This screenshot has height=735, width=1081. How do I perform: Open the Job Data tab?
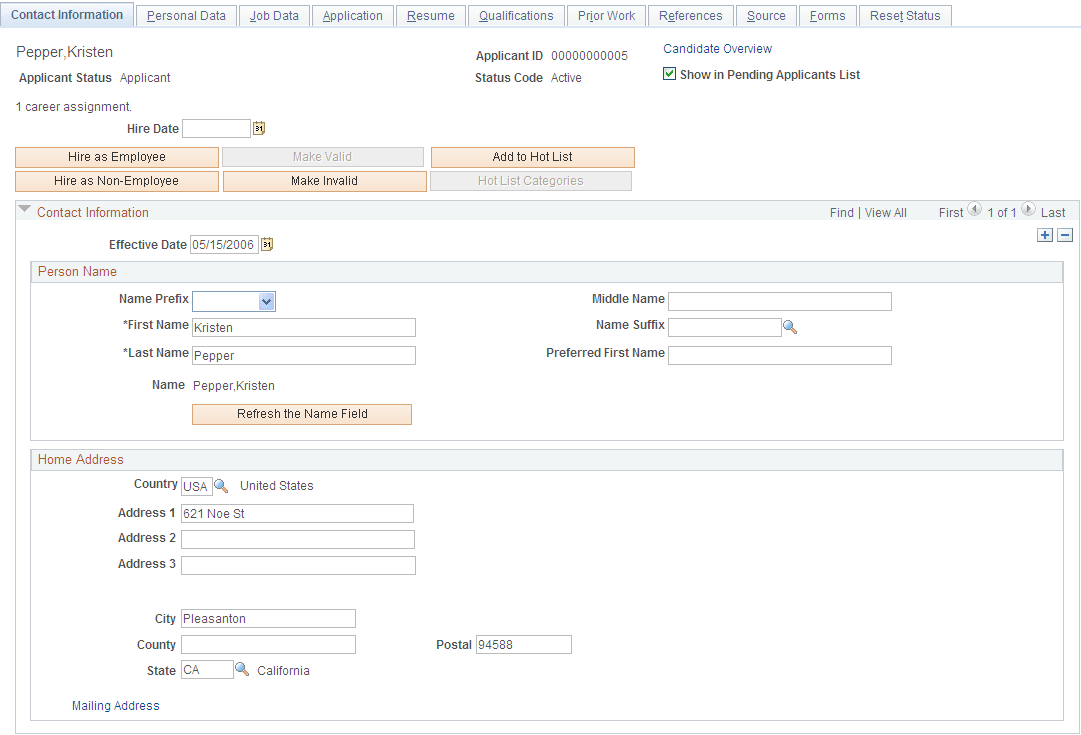pos(274,16)
